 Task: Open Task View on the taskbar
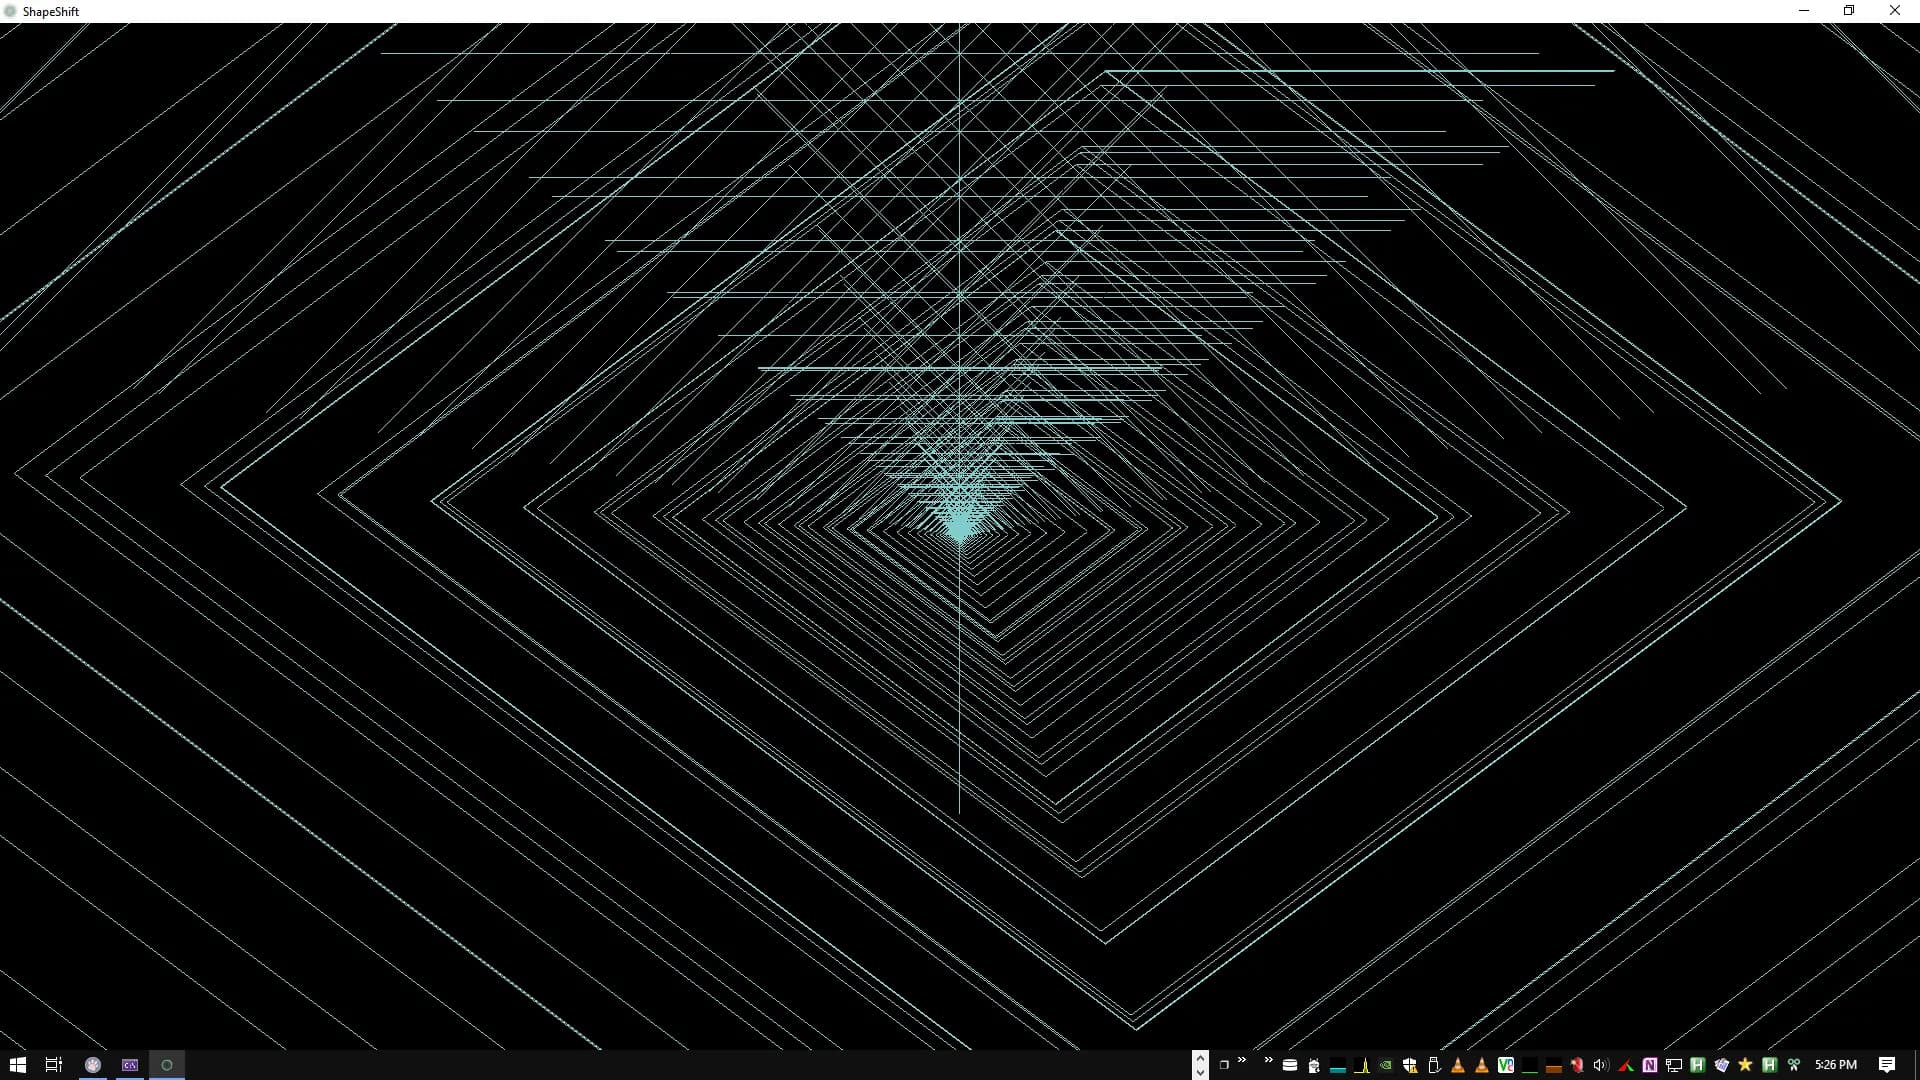(54, 1065)
